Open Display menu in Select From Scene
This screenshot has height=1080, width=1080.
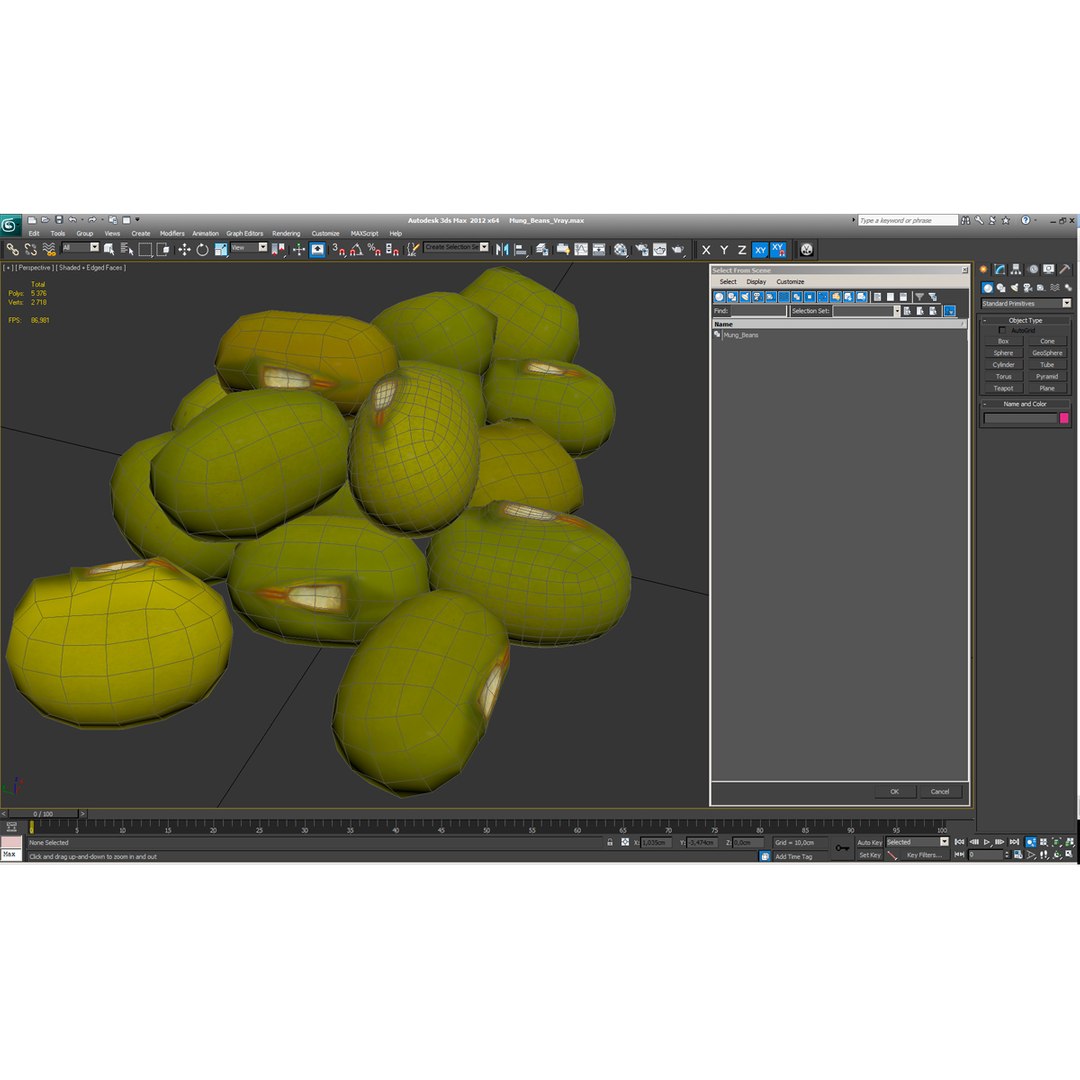[756, 282]
